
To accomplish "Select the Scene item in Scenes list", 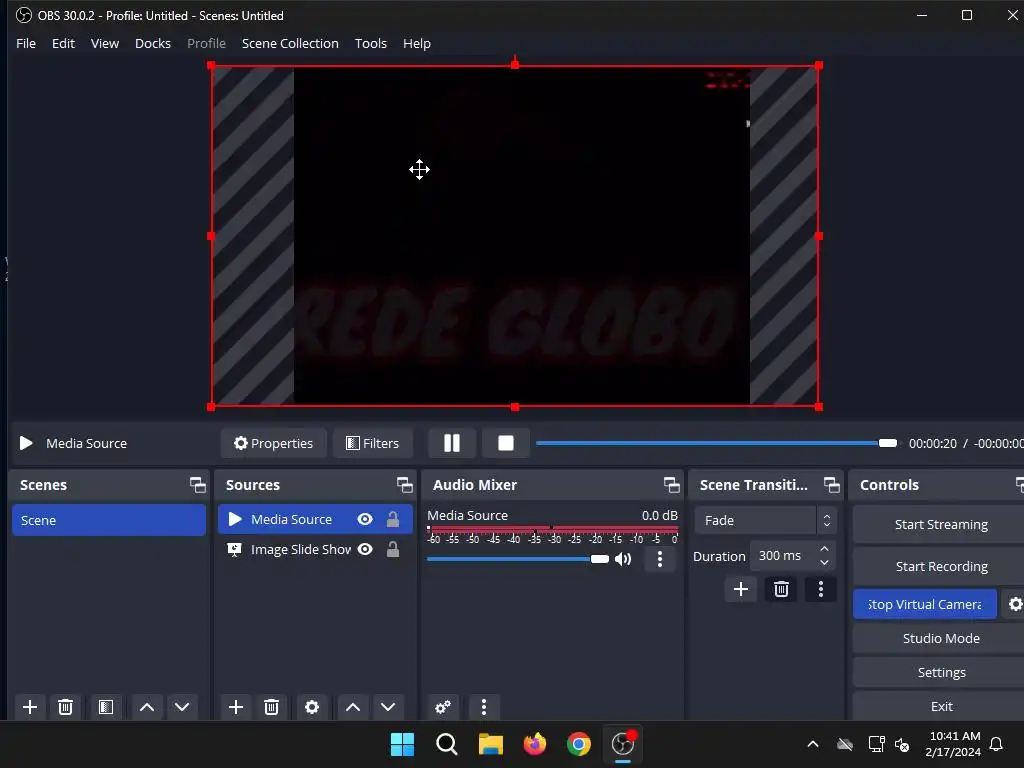I will click(109, 520).
